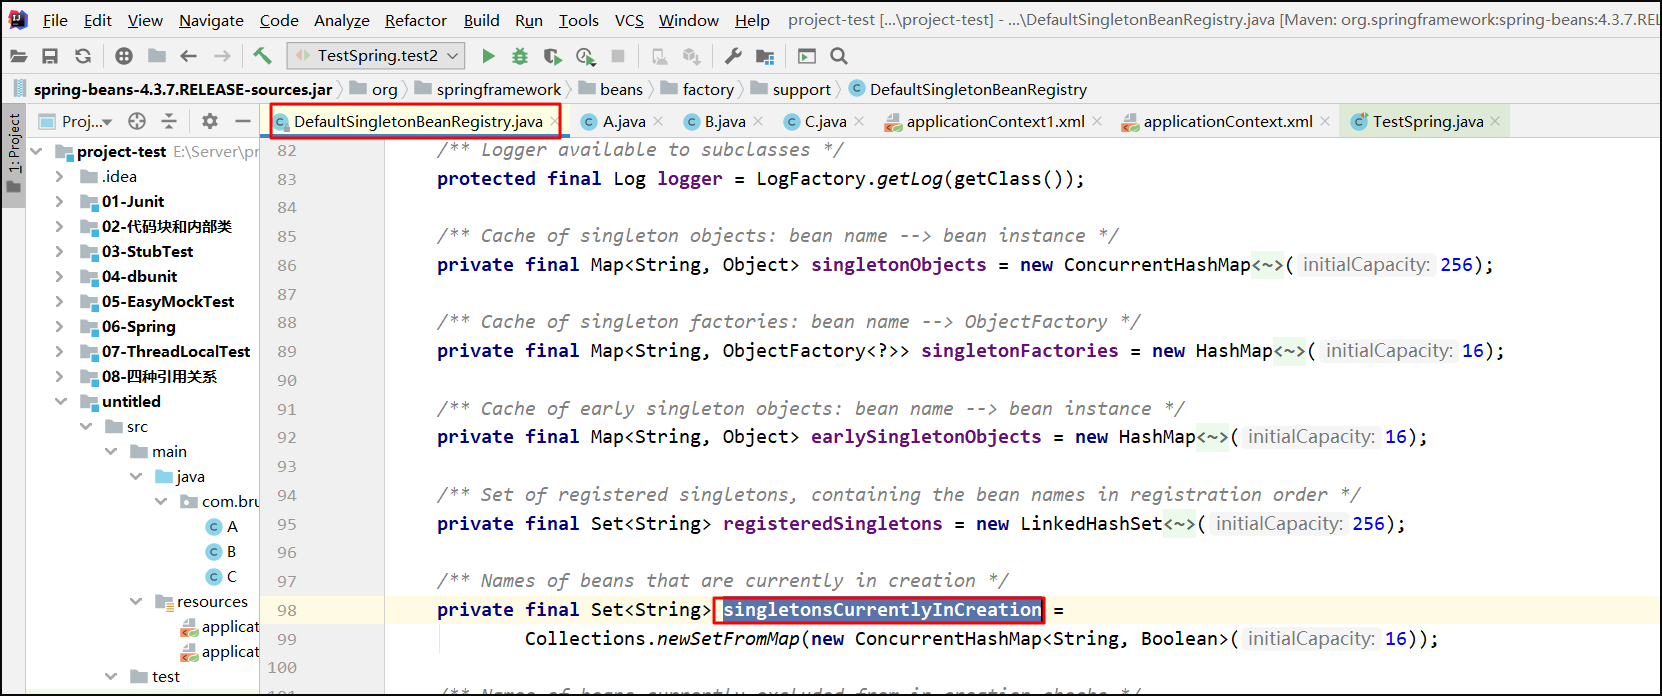Open the Refactor menu
The height and width of the screenshot is (696, 1662).
pos(416,20)
